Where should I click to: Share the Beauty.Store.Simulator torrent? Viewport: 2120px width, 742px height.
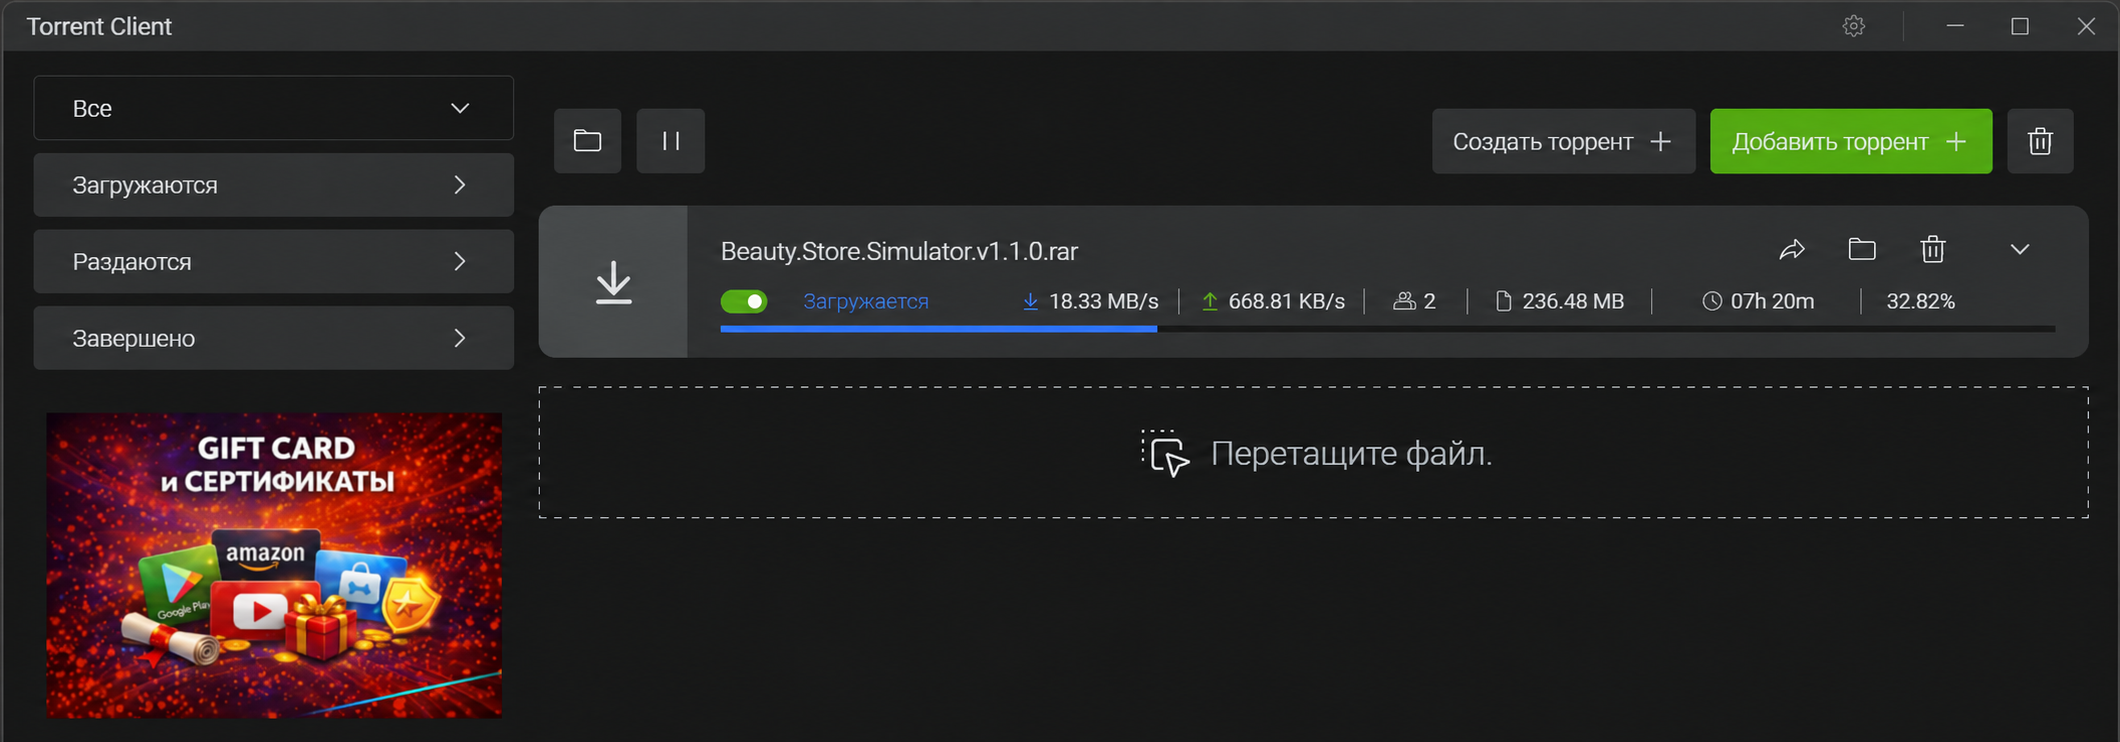[1792, 249]
